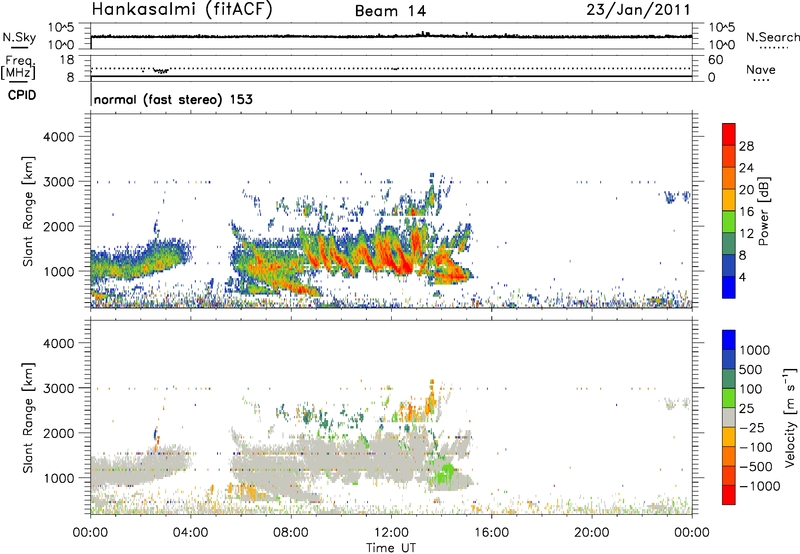Click the 'Power [dB]' colorbar label
The width and height of the screenshot is (800, 554).
(x=764, y=211)
